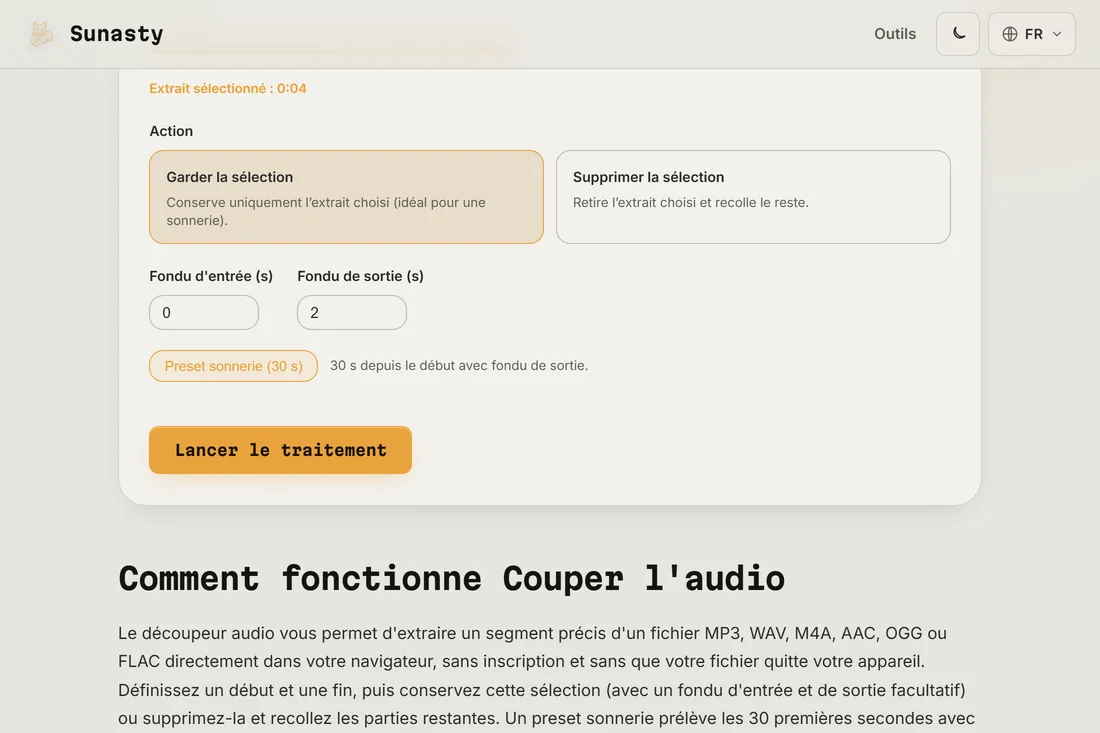Focus the Fondu d'entrée input field
The image size is (1100, 733).
pos(203,312)
